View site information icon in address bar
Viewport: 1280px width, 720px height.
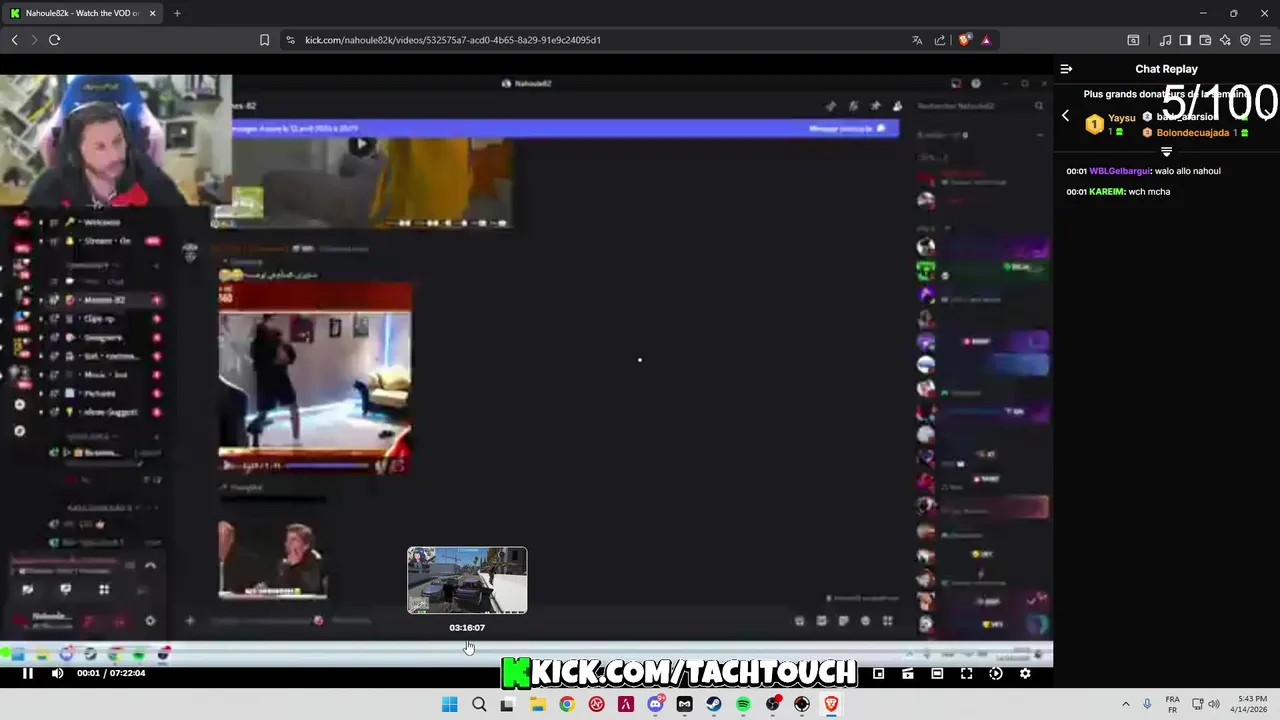coord(290,40)
